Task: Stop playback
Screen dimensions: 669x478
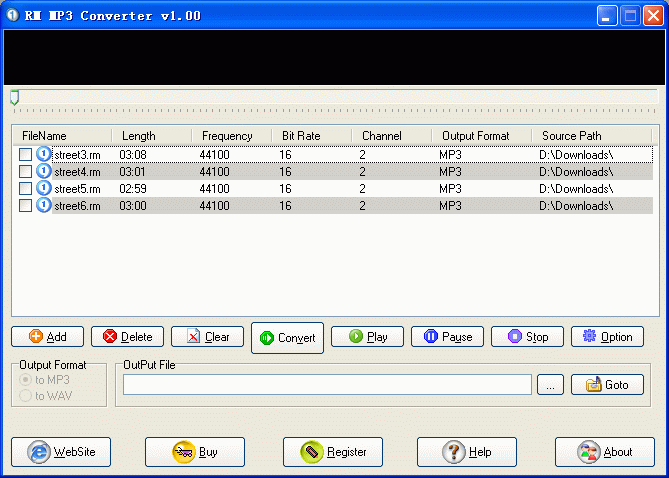Action: (527, 337)
